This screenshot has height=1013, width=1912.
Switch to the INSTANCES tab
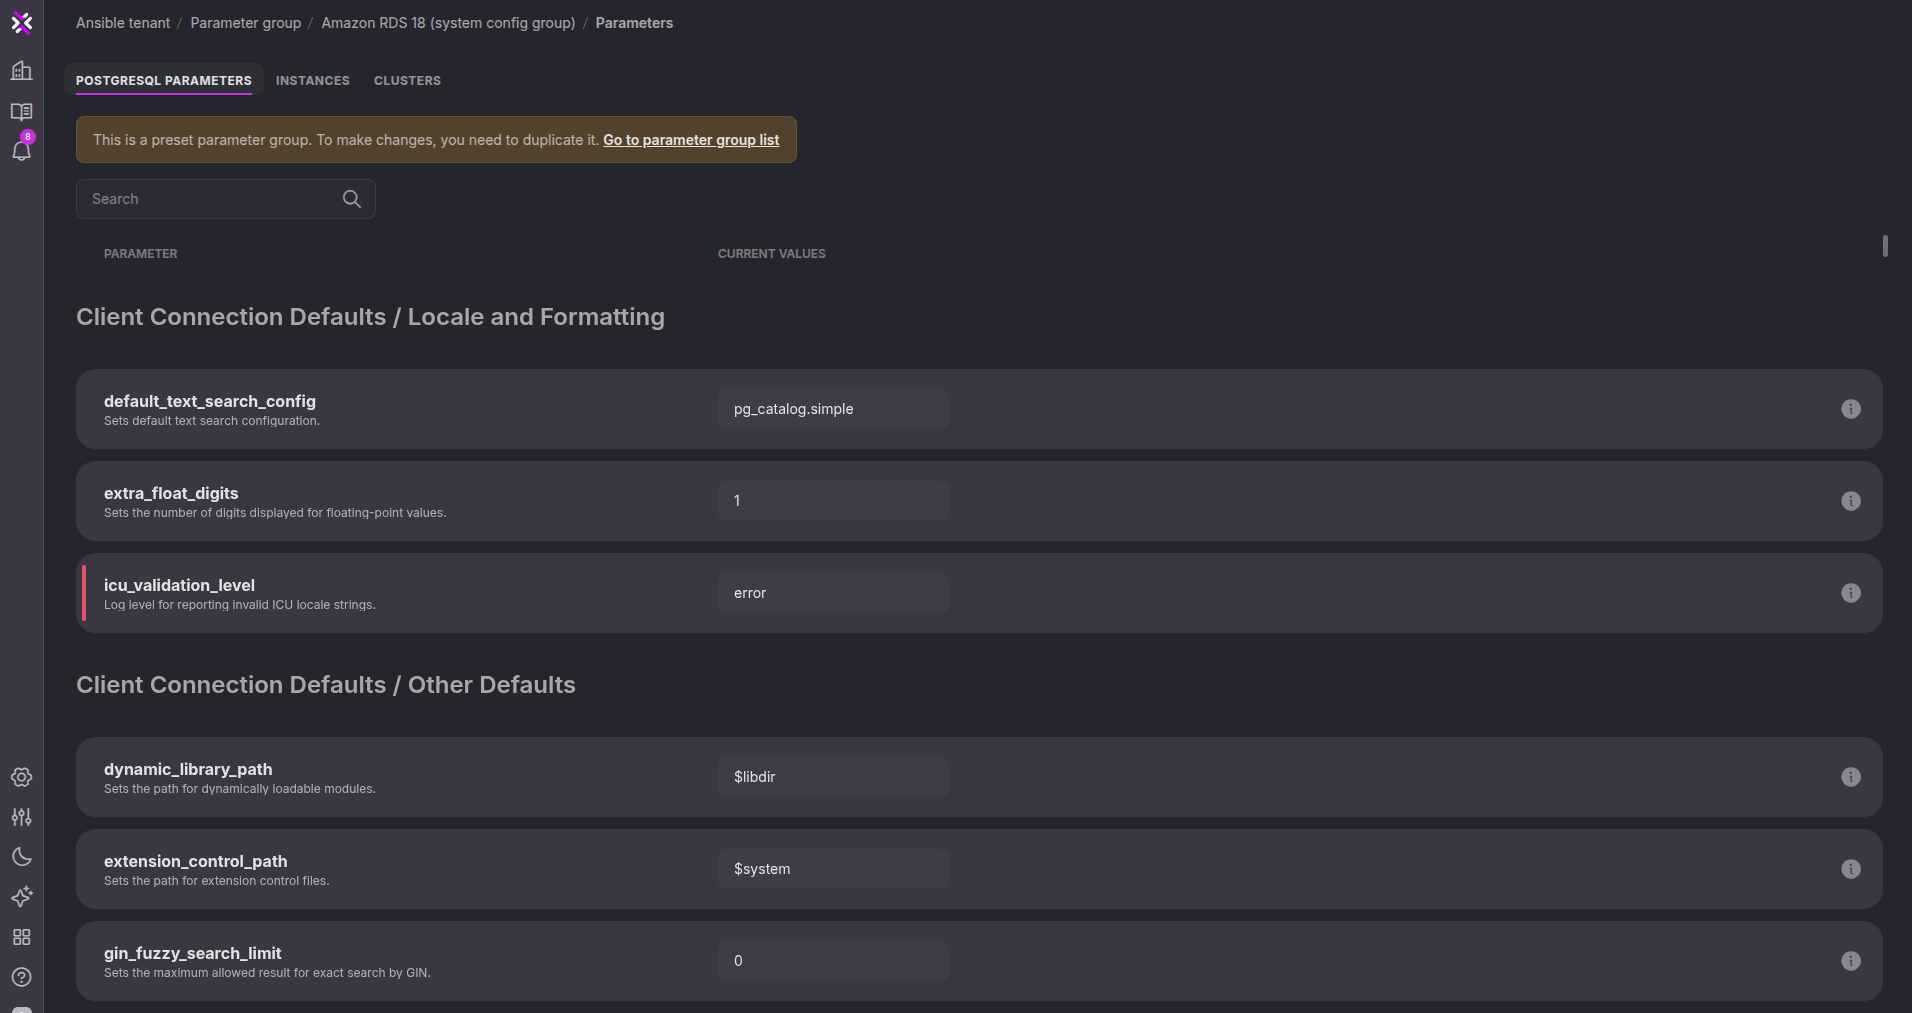click(312, 80)
